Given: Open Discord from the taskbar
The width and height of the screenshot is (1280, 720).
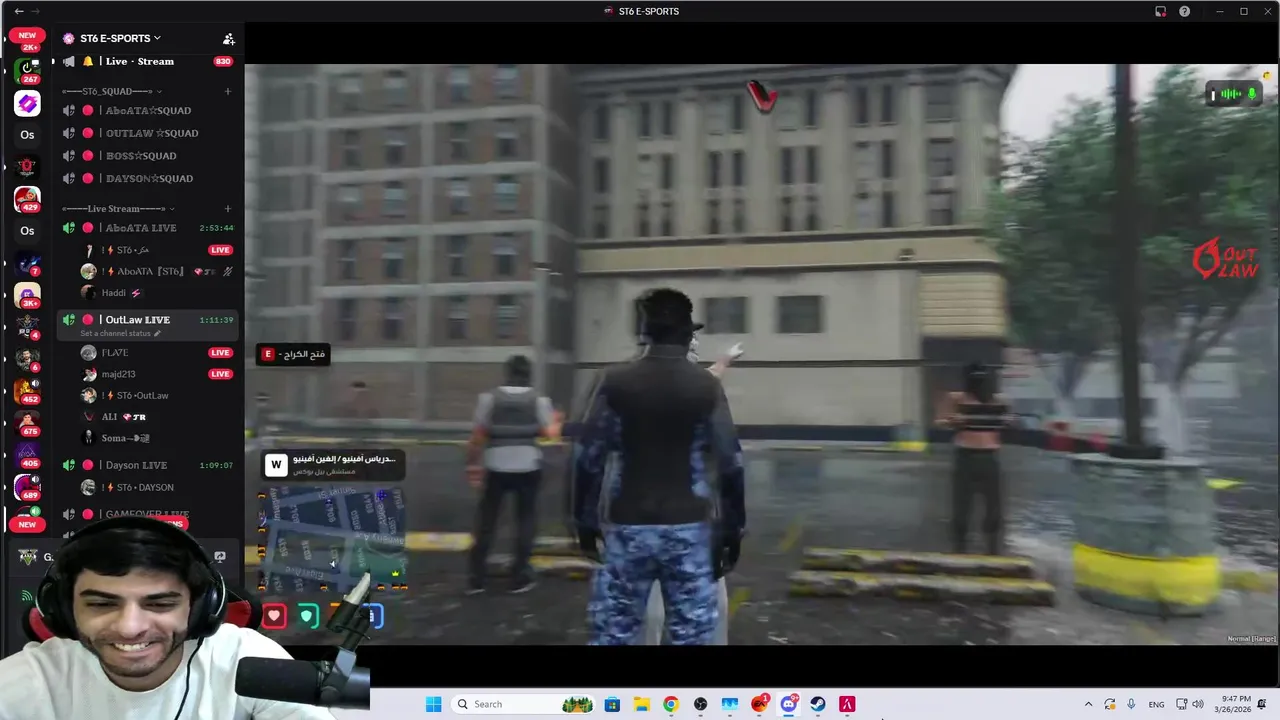Looking at the screenshot, I should point(789,704).
